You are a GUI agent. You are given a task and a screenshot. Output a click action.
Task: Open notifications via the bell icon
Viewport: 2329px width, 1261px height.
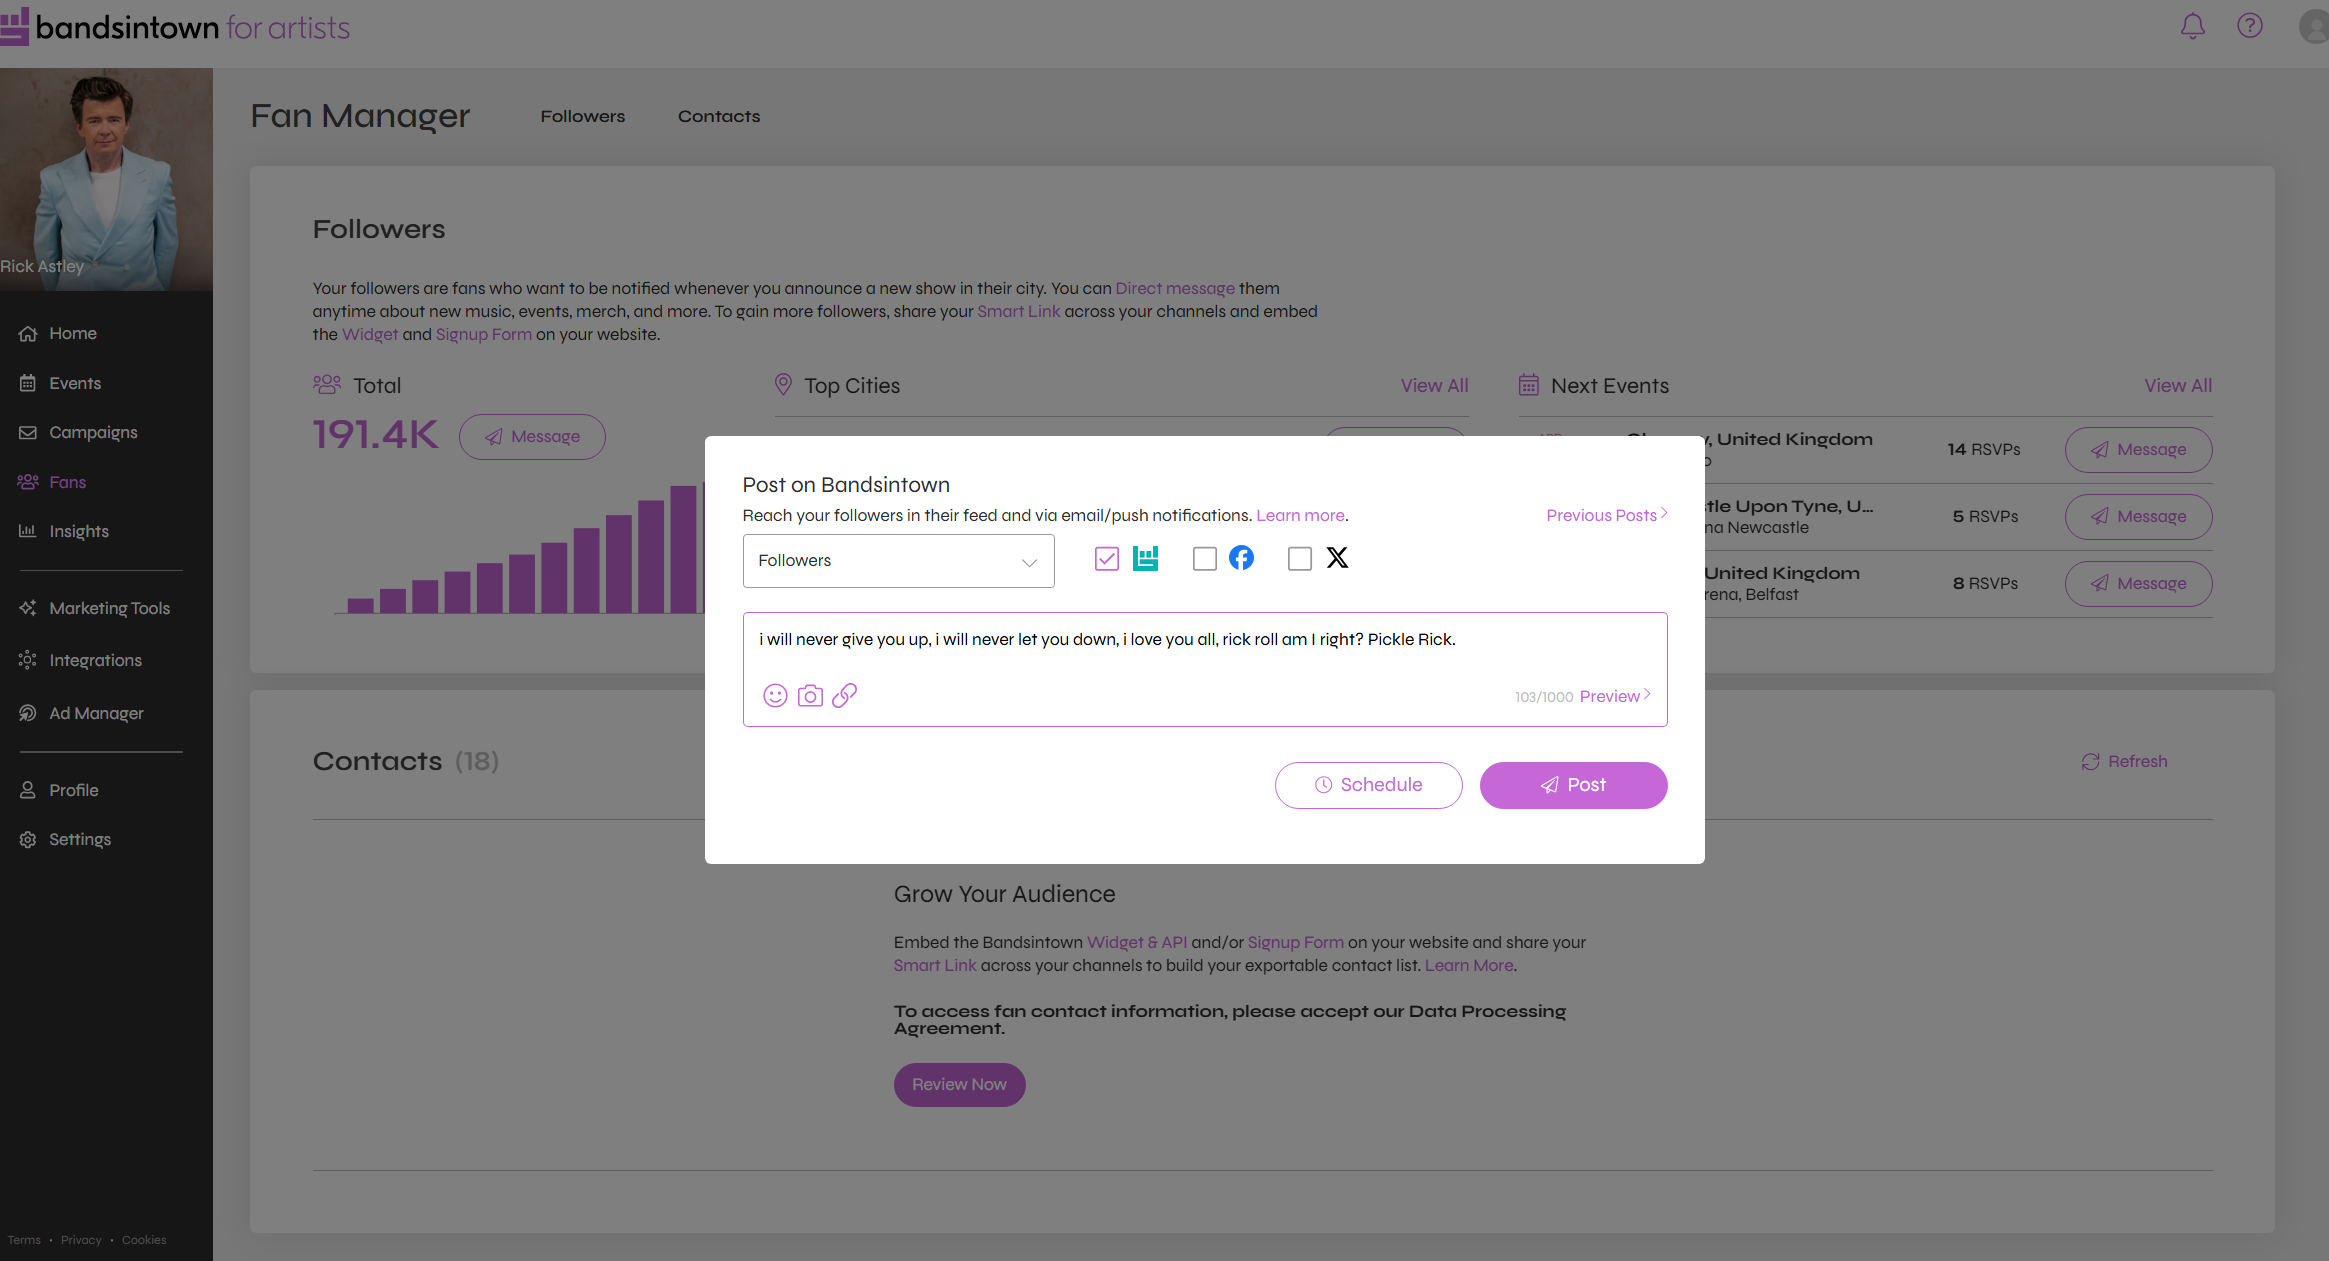point(2192,27)
